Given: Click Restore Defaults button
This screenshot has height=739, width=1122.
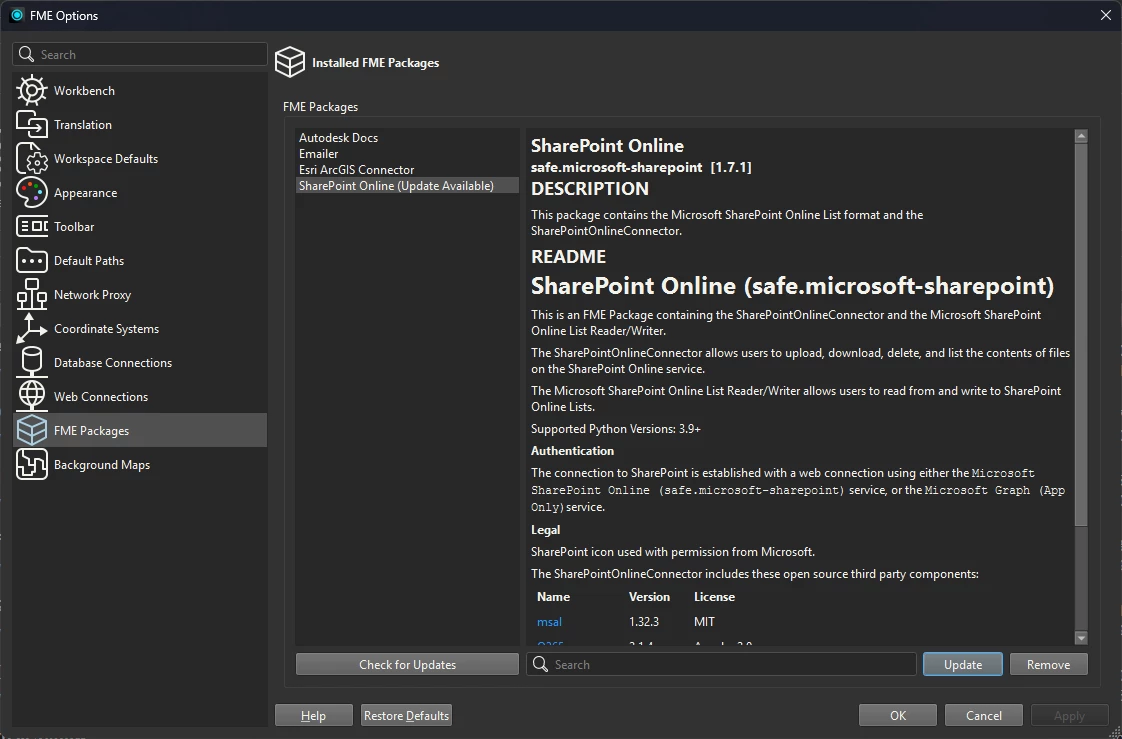Looking at the screenshot, I should coord(406,715).
